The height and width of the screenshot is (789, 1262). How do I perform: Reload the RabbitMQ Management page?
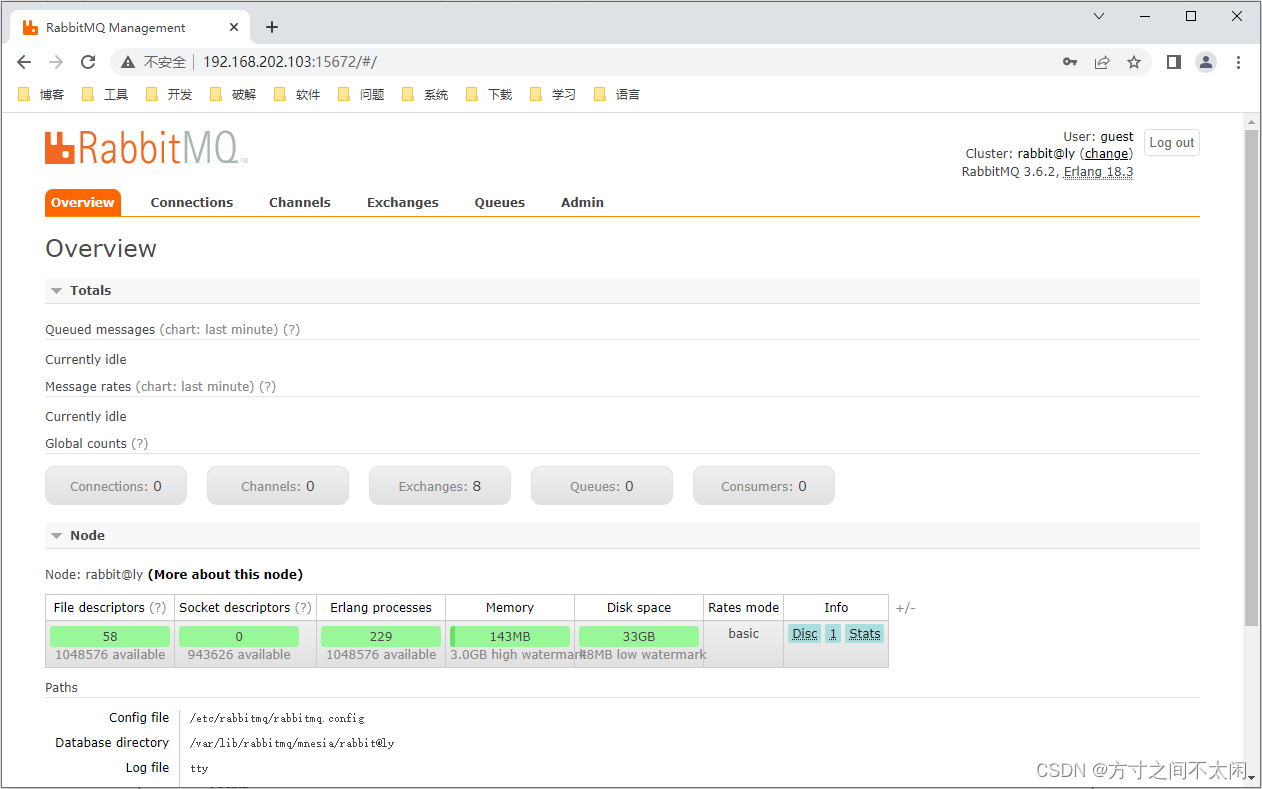tap(88, 62)
